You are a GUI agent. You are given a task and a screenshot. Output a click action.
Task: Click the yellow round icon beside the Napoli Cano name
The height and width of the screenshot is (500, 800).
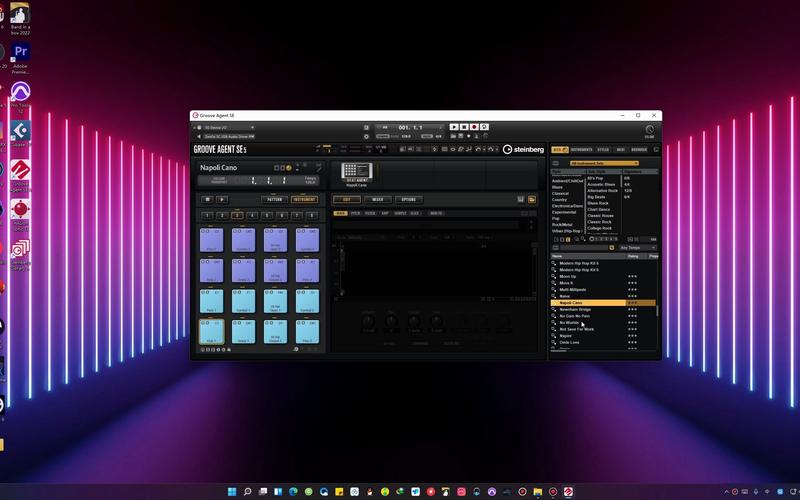289,168
